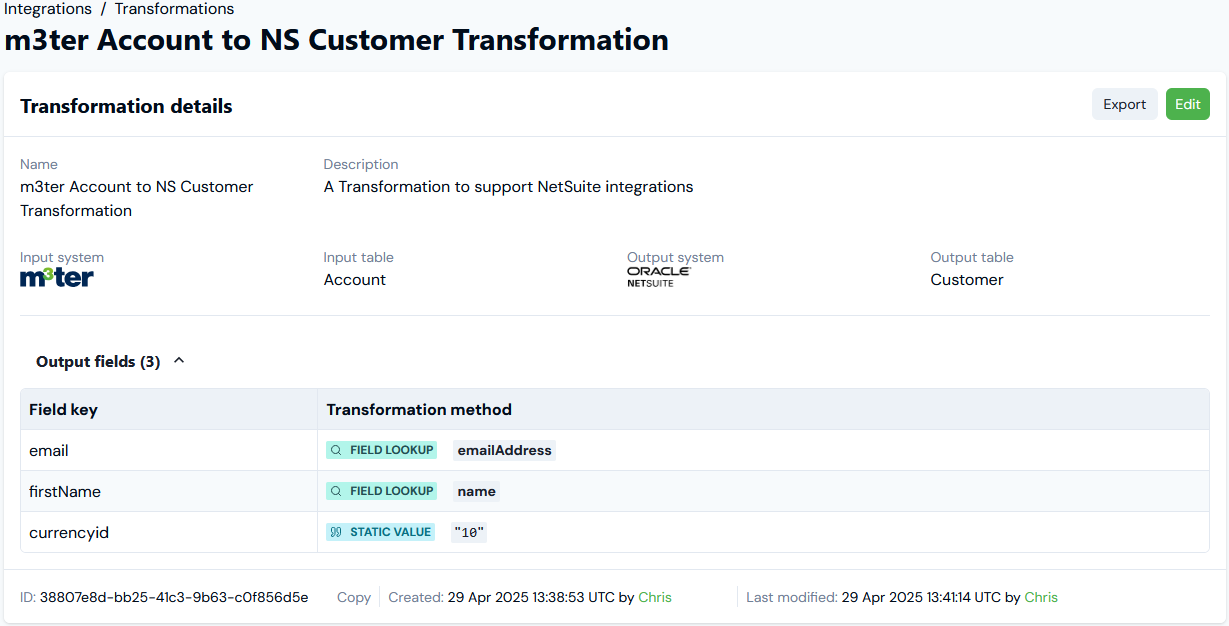Click the page title m3ter Account to NS Customer Transformation

pyautogui.click(x=337, y=40)
